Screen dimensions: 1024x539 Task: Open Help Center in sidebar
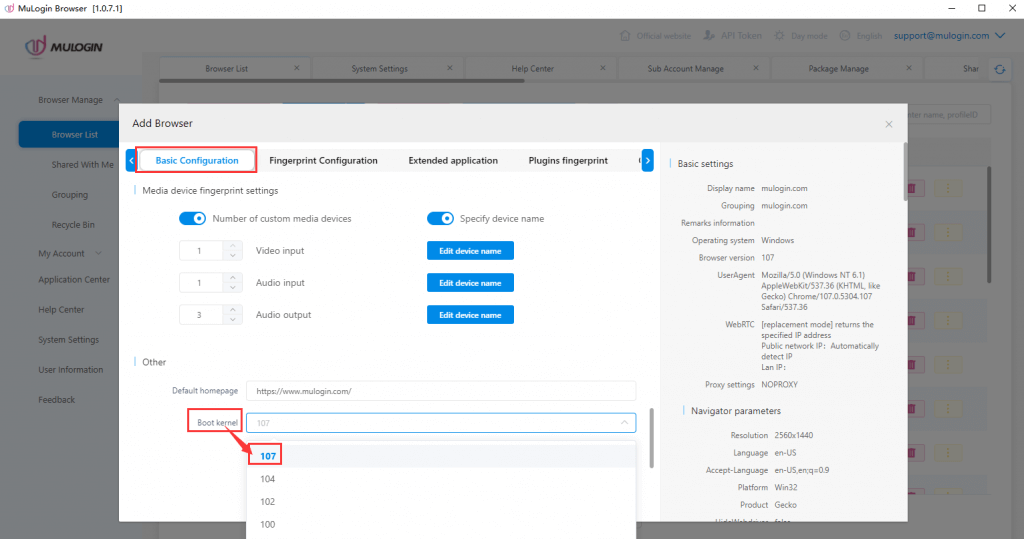(x=61, y=310)
